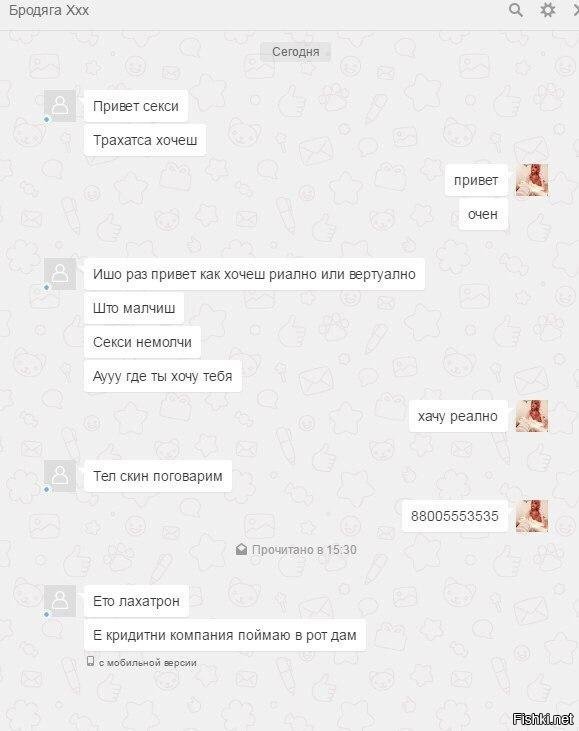The image size is (579, 731).
Task: Open the user photo beside 'хачу реално'
Action: pos(532,416)
